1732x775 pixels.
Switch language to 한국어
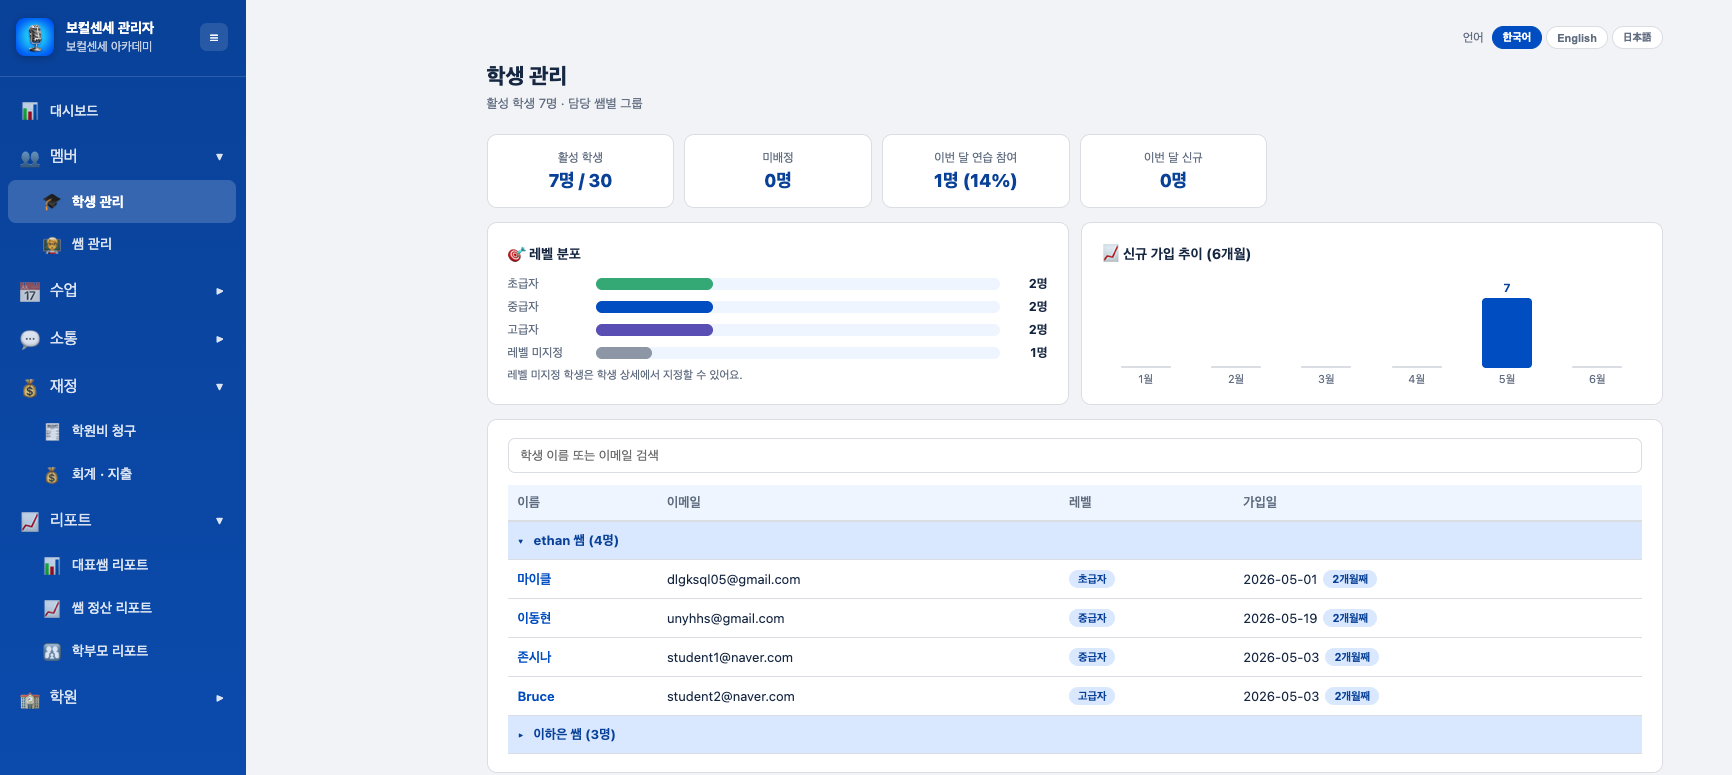point(1516,37)
